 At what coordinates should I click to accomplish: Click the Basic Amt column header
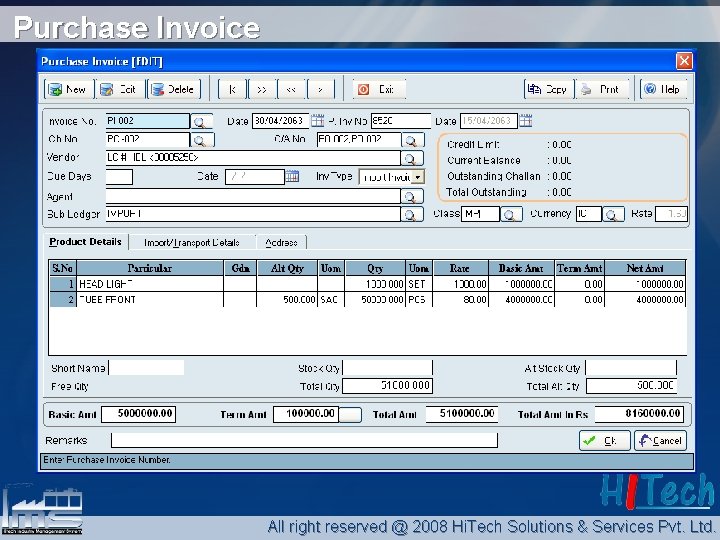tap(521, 268)
